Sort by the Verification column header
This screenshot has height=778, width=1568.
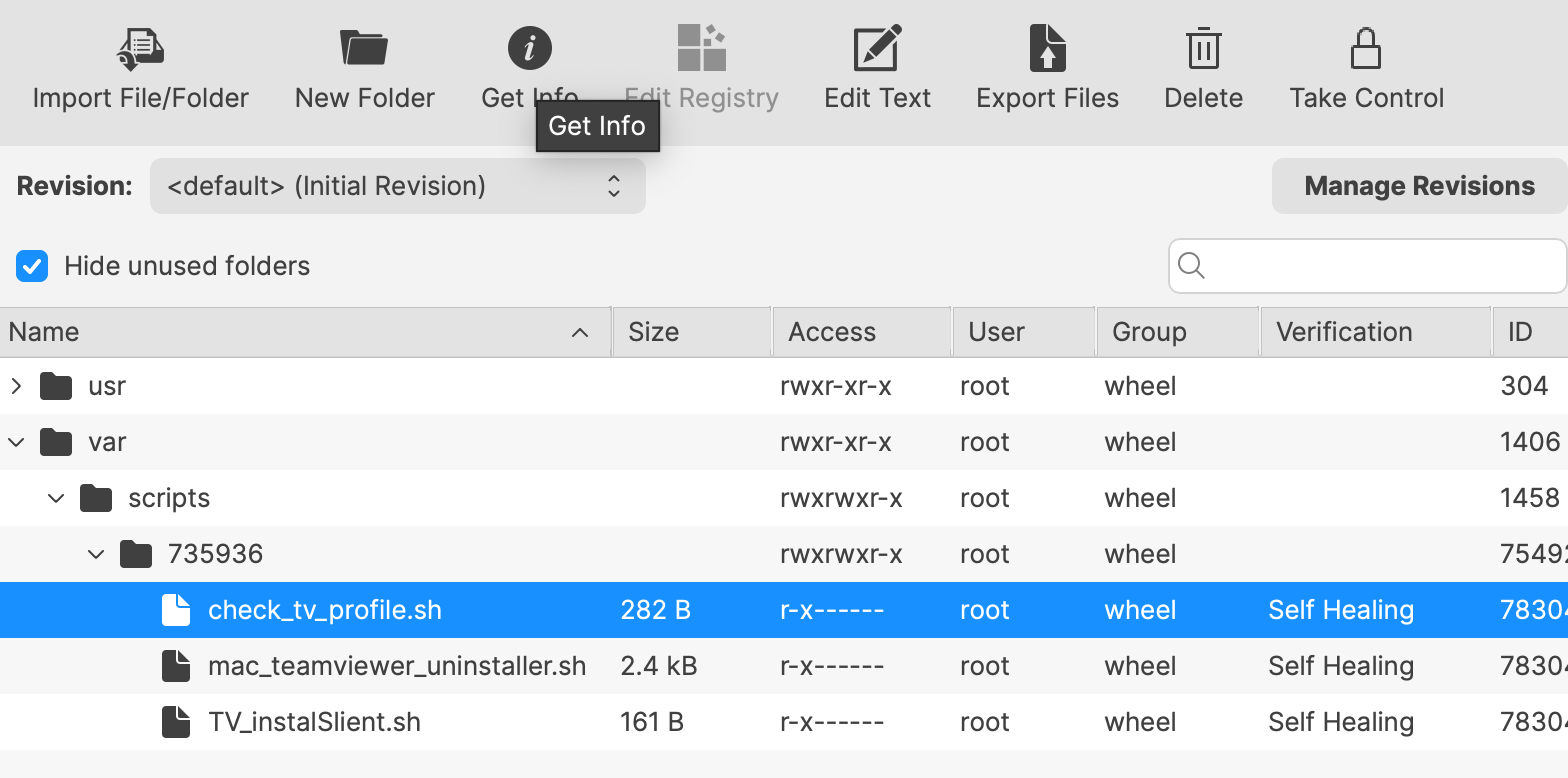[x=1377, y=332]
